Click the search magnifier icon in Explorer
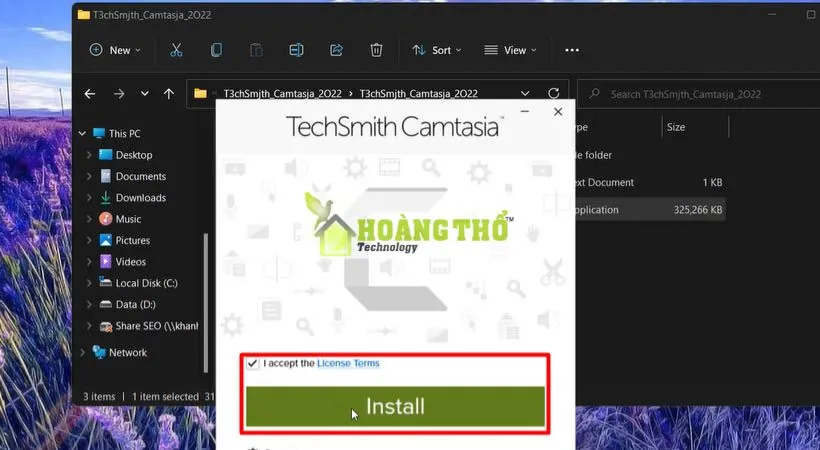The image size is (820, 450). coord(594,94)
